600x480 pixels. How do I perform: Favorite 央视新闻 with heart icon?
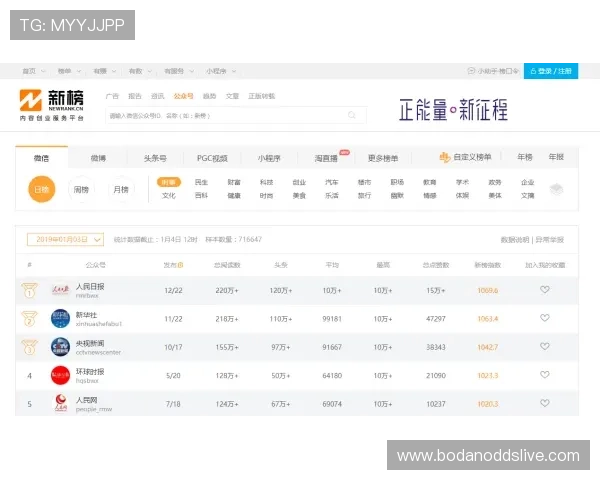coord(545,346)
